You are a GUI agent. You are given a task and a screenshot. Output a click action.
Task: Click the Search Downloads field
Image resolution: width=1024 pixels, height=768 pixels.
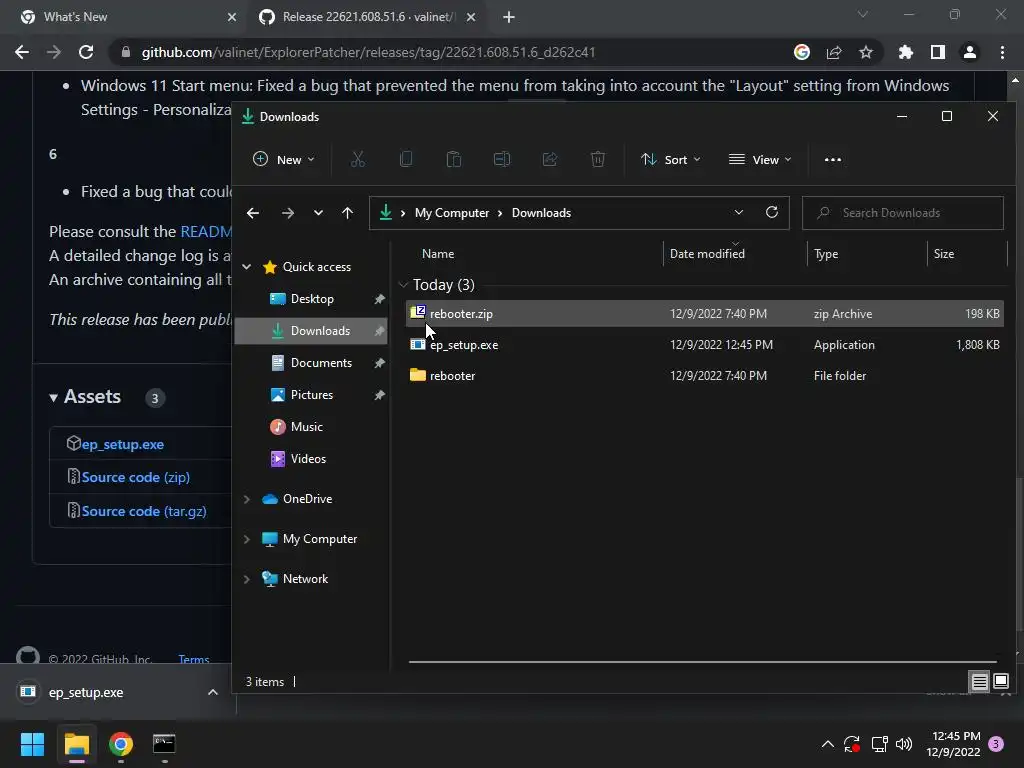point(903,213)
